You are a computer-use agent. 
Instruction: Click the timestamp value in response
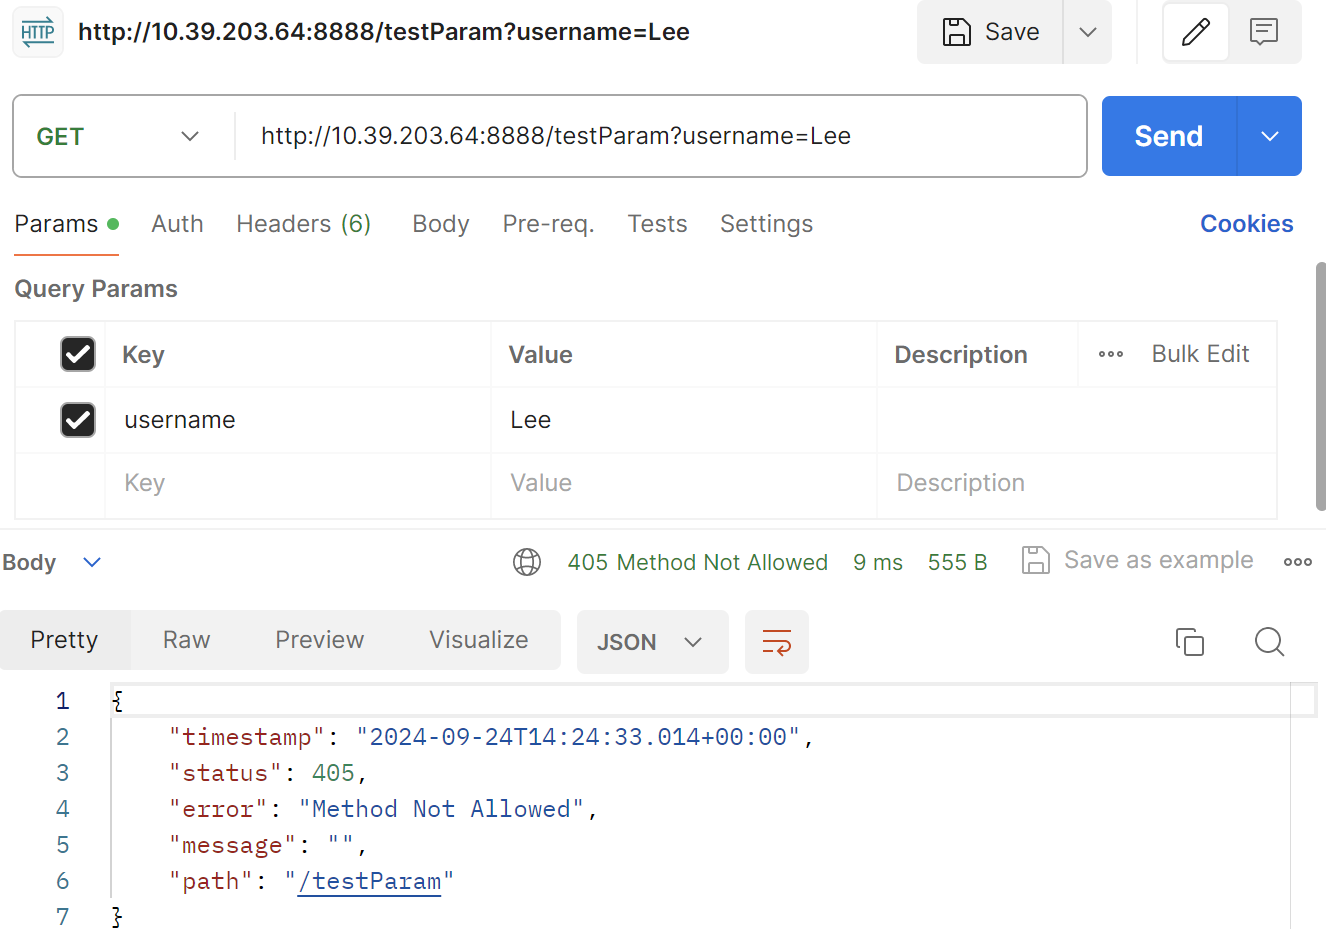pyautogui.click(x=578, y=737)
